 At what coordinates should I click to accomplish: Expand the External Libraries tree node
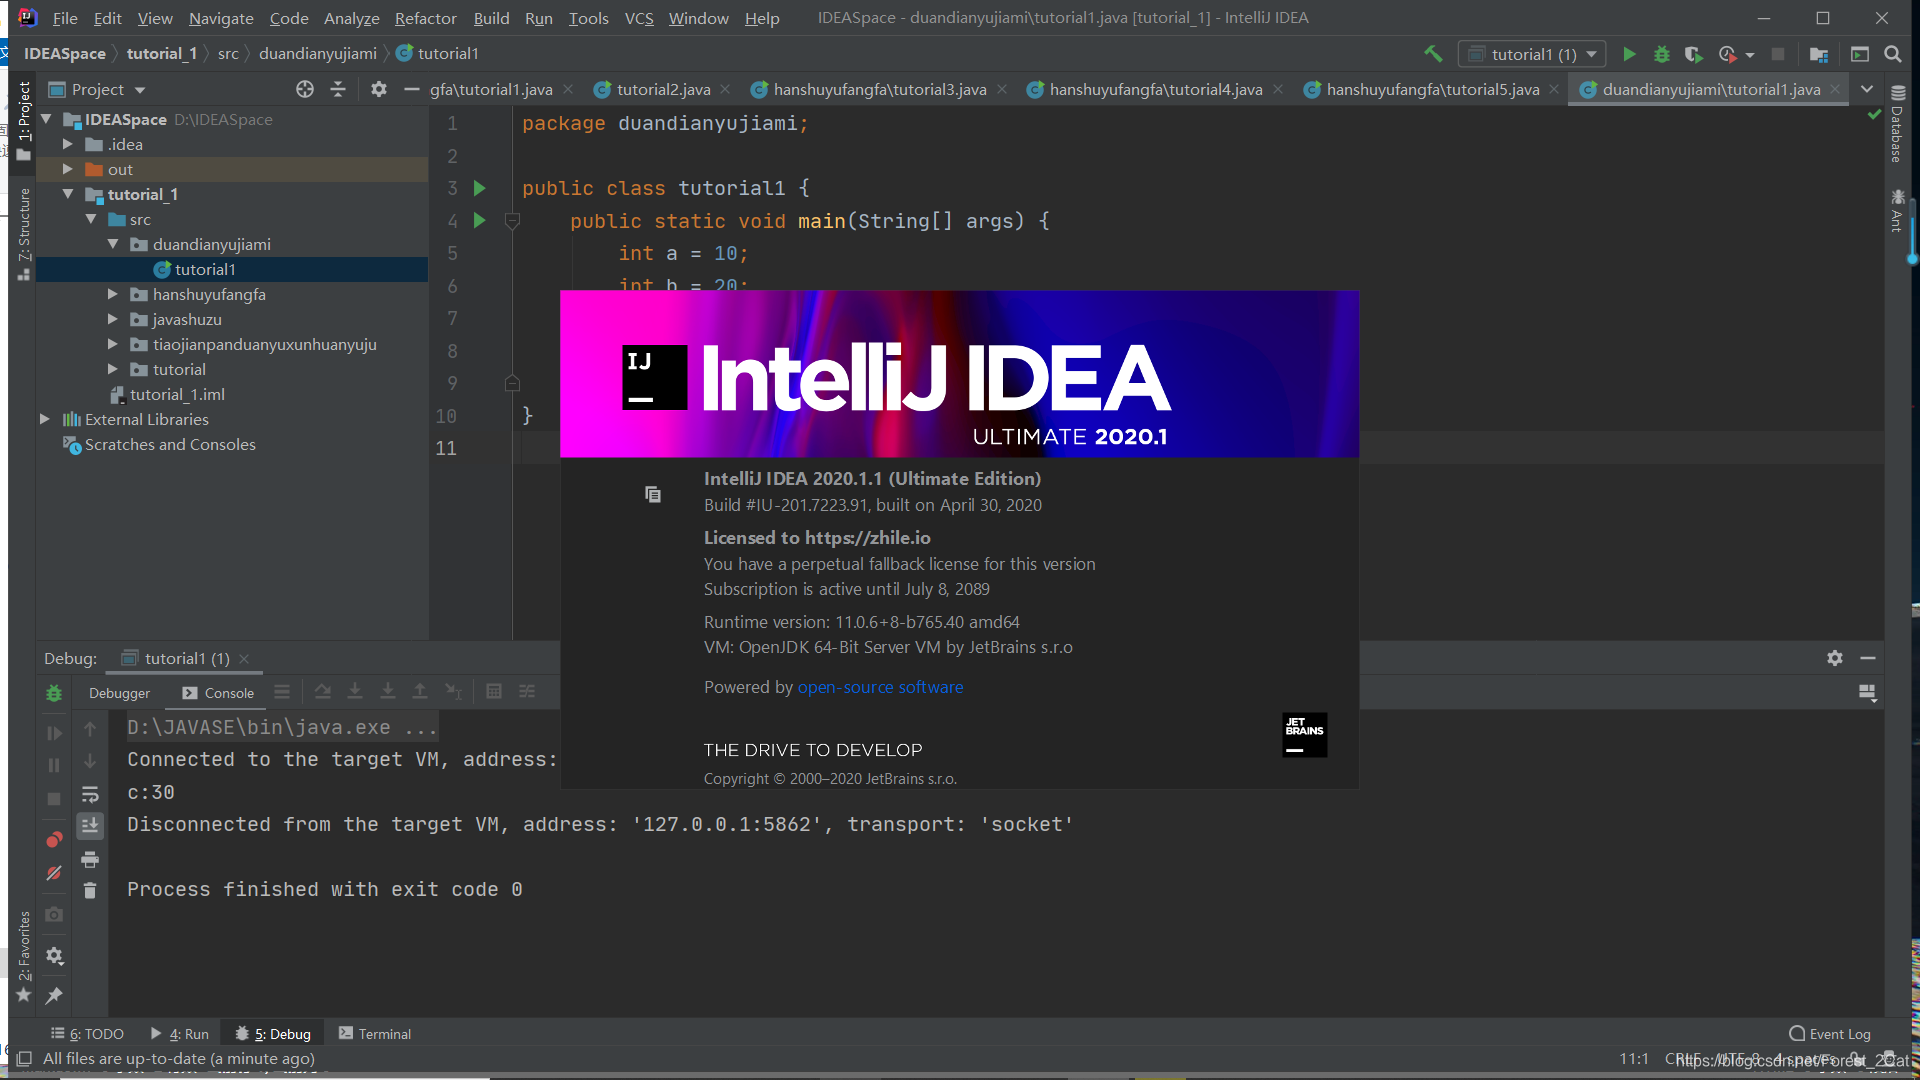point(44,419)
